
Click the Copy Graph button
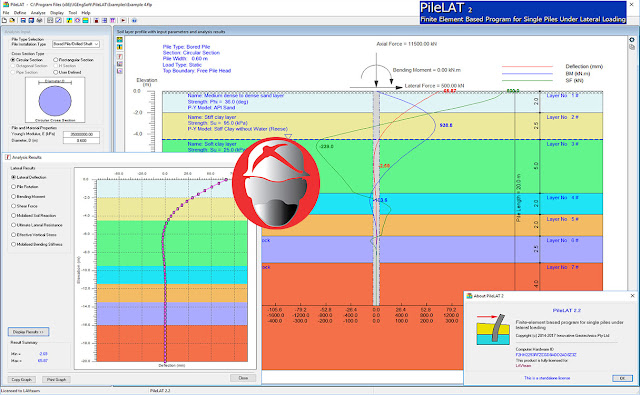[x=22, y=379]
